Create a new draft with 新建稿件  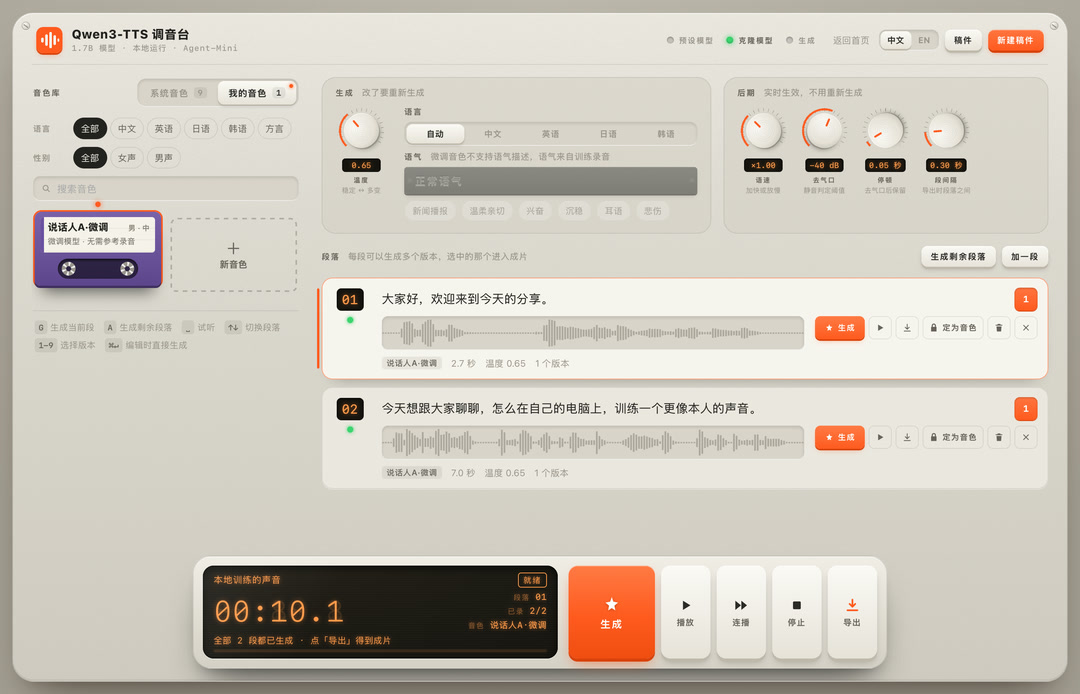pos(1015,41)
